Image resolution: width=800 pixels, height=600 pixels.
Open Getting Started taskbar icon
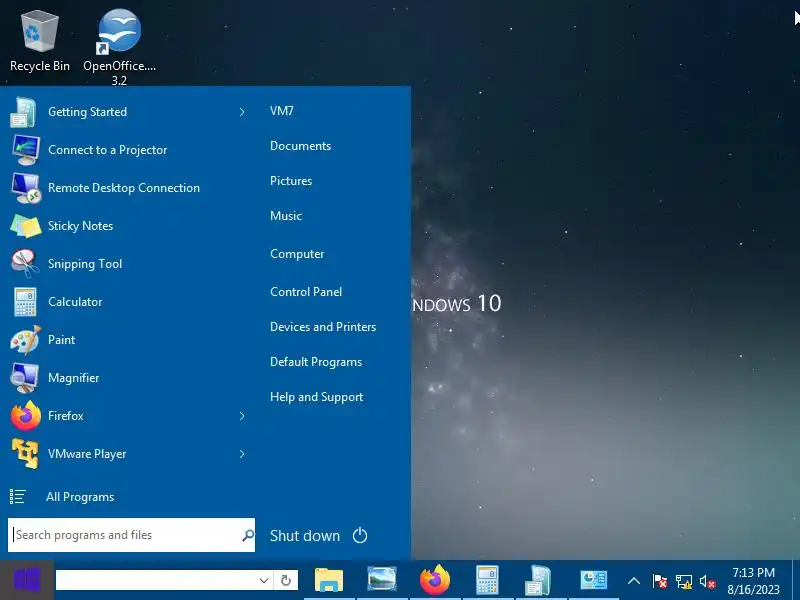tap(540, 580)
